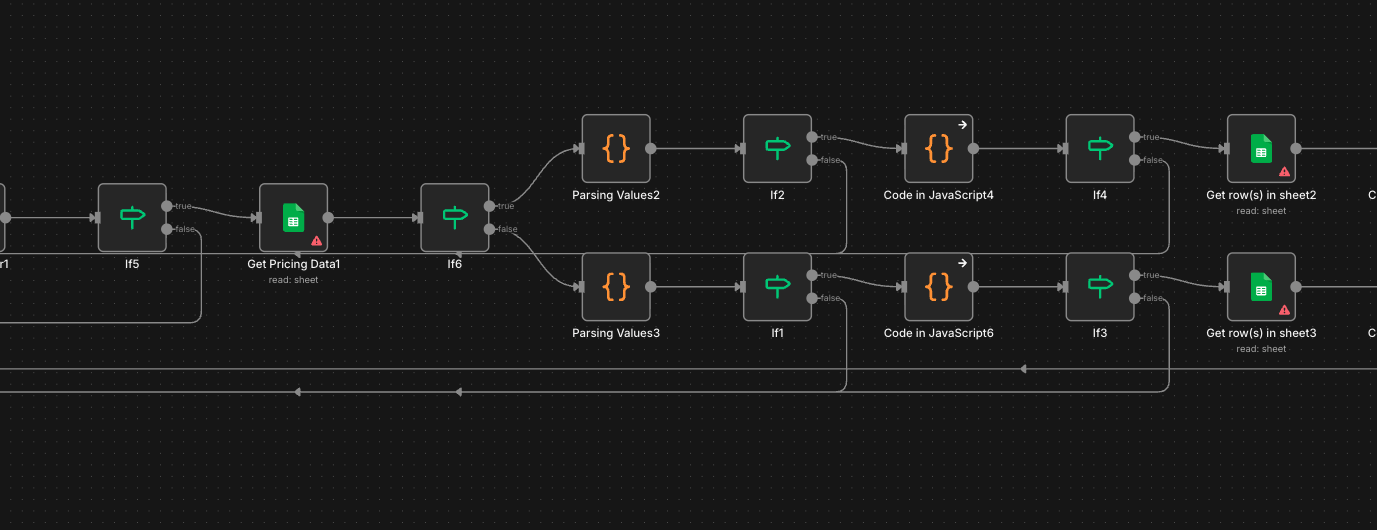Click the false output handle of If1
The width and height of the screenshot is (1377, 530).
[813, 298]
